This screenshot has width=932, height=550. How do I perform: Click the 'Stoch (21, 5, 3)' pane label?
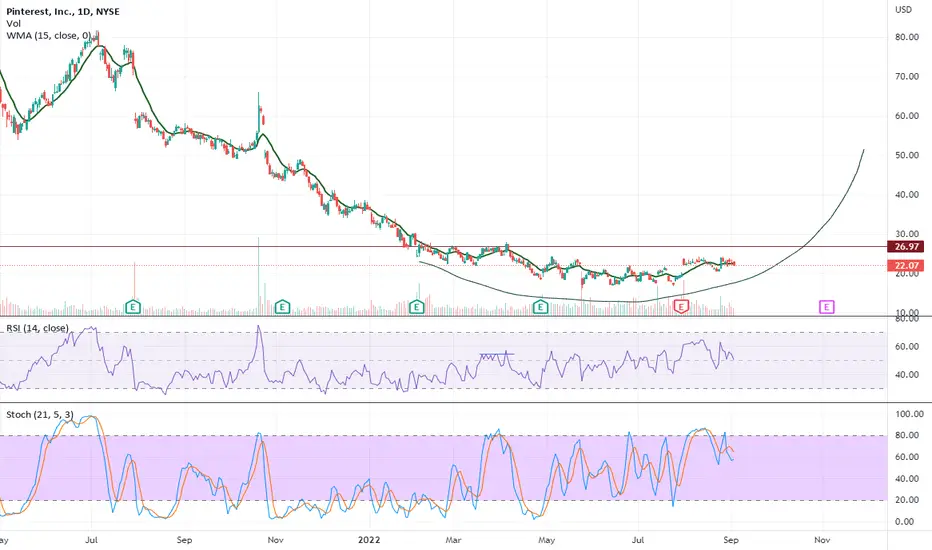[40, 414]
